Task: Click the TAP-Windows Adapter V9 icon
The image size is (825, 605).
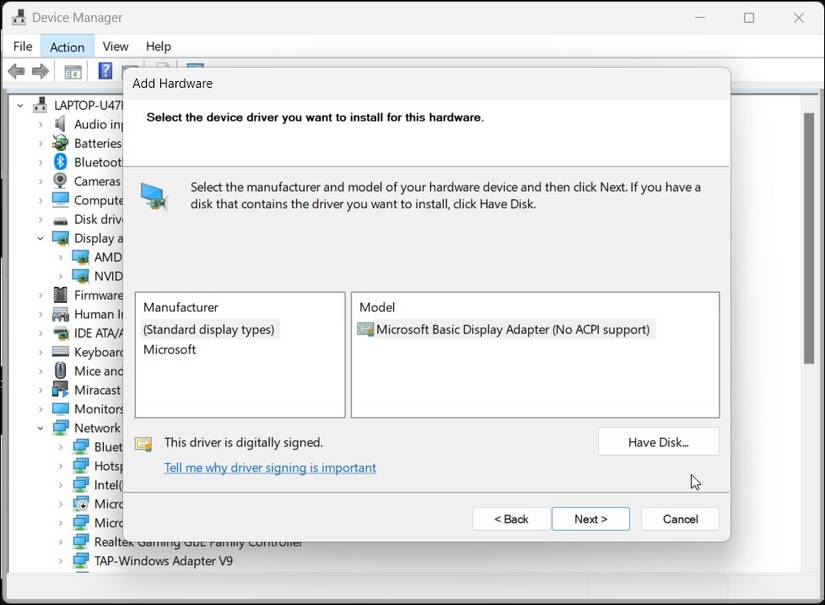Action: click(x=80, y=561)
